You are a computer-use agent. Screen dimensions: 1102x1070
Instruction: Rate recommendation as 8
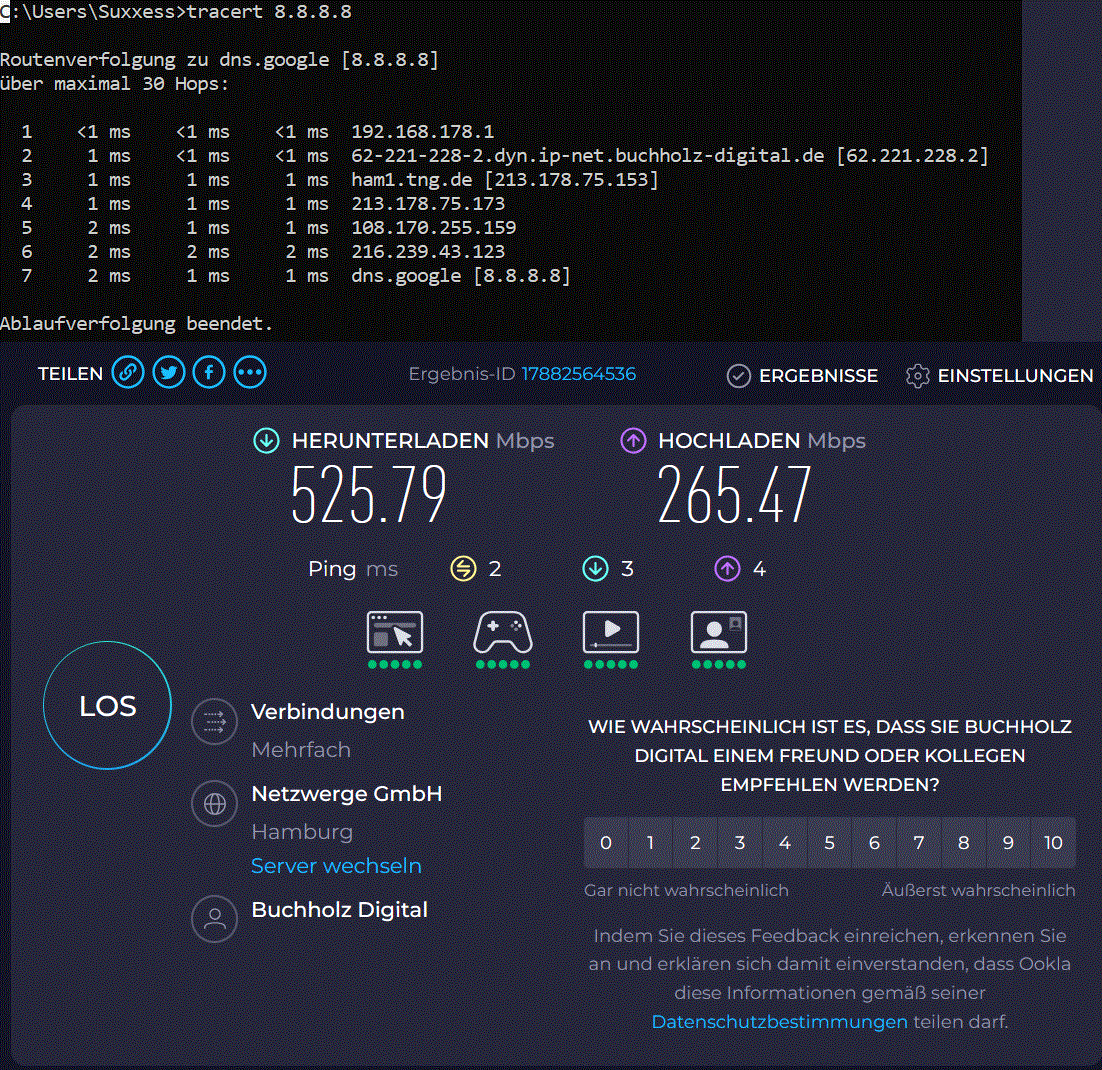click(964, 842)
